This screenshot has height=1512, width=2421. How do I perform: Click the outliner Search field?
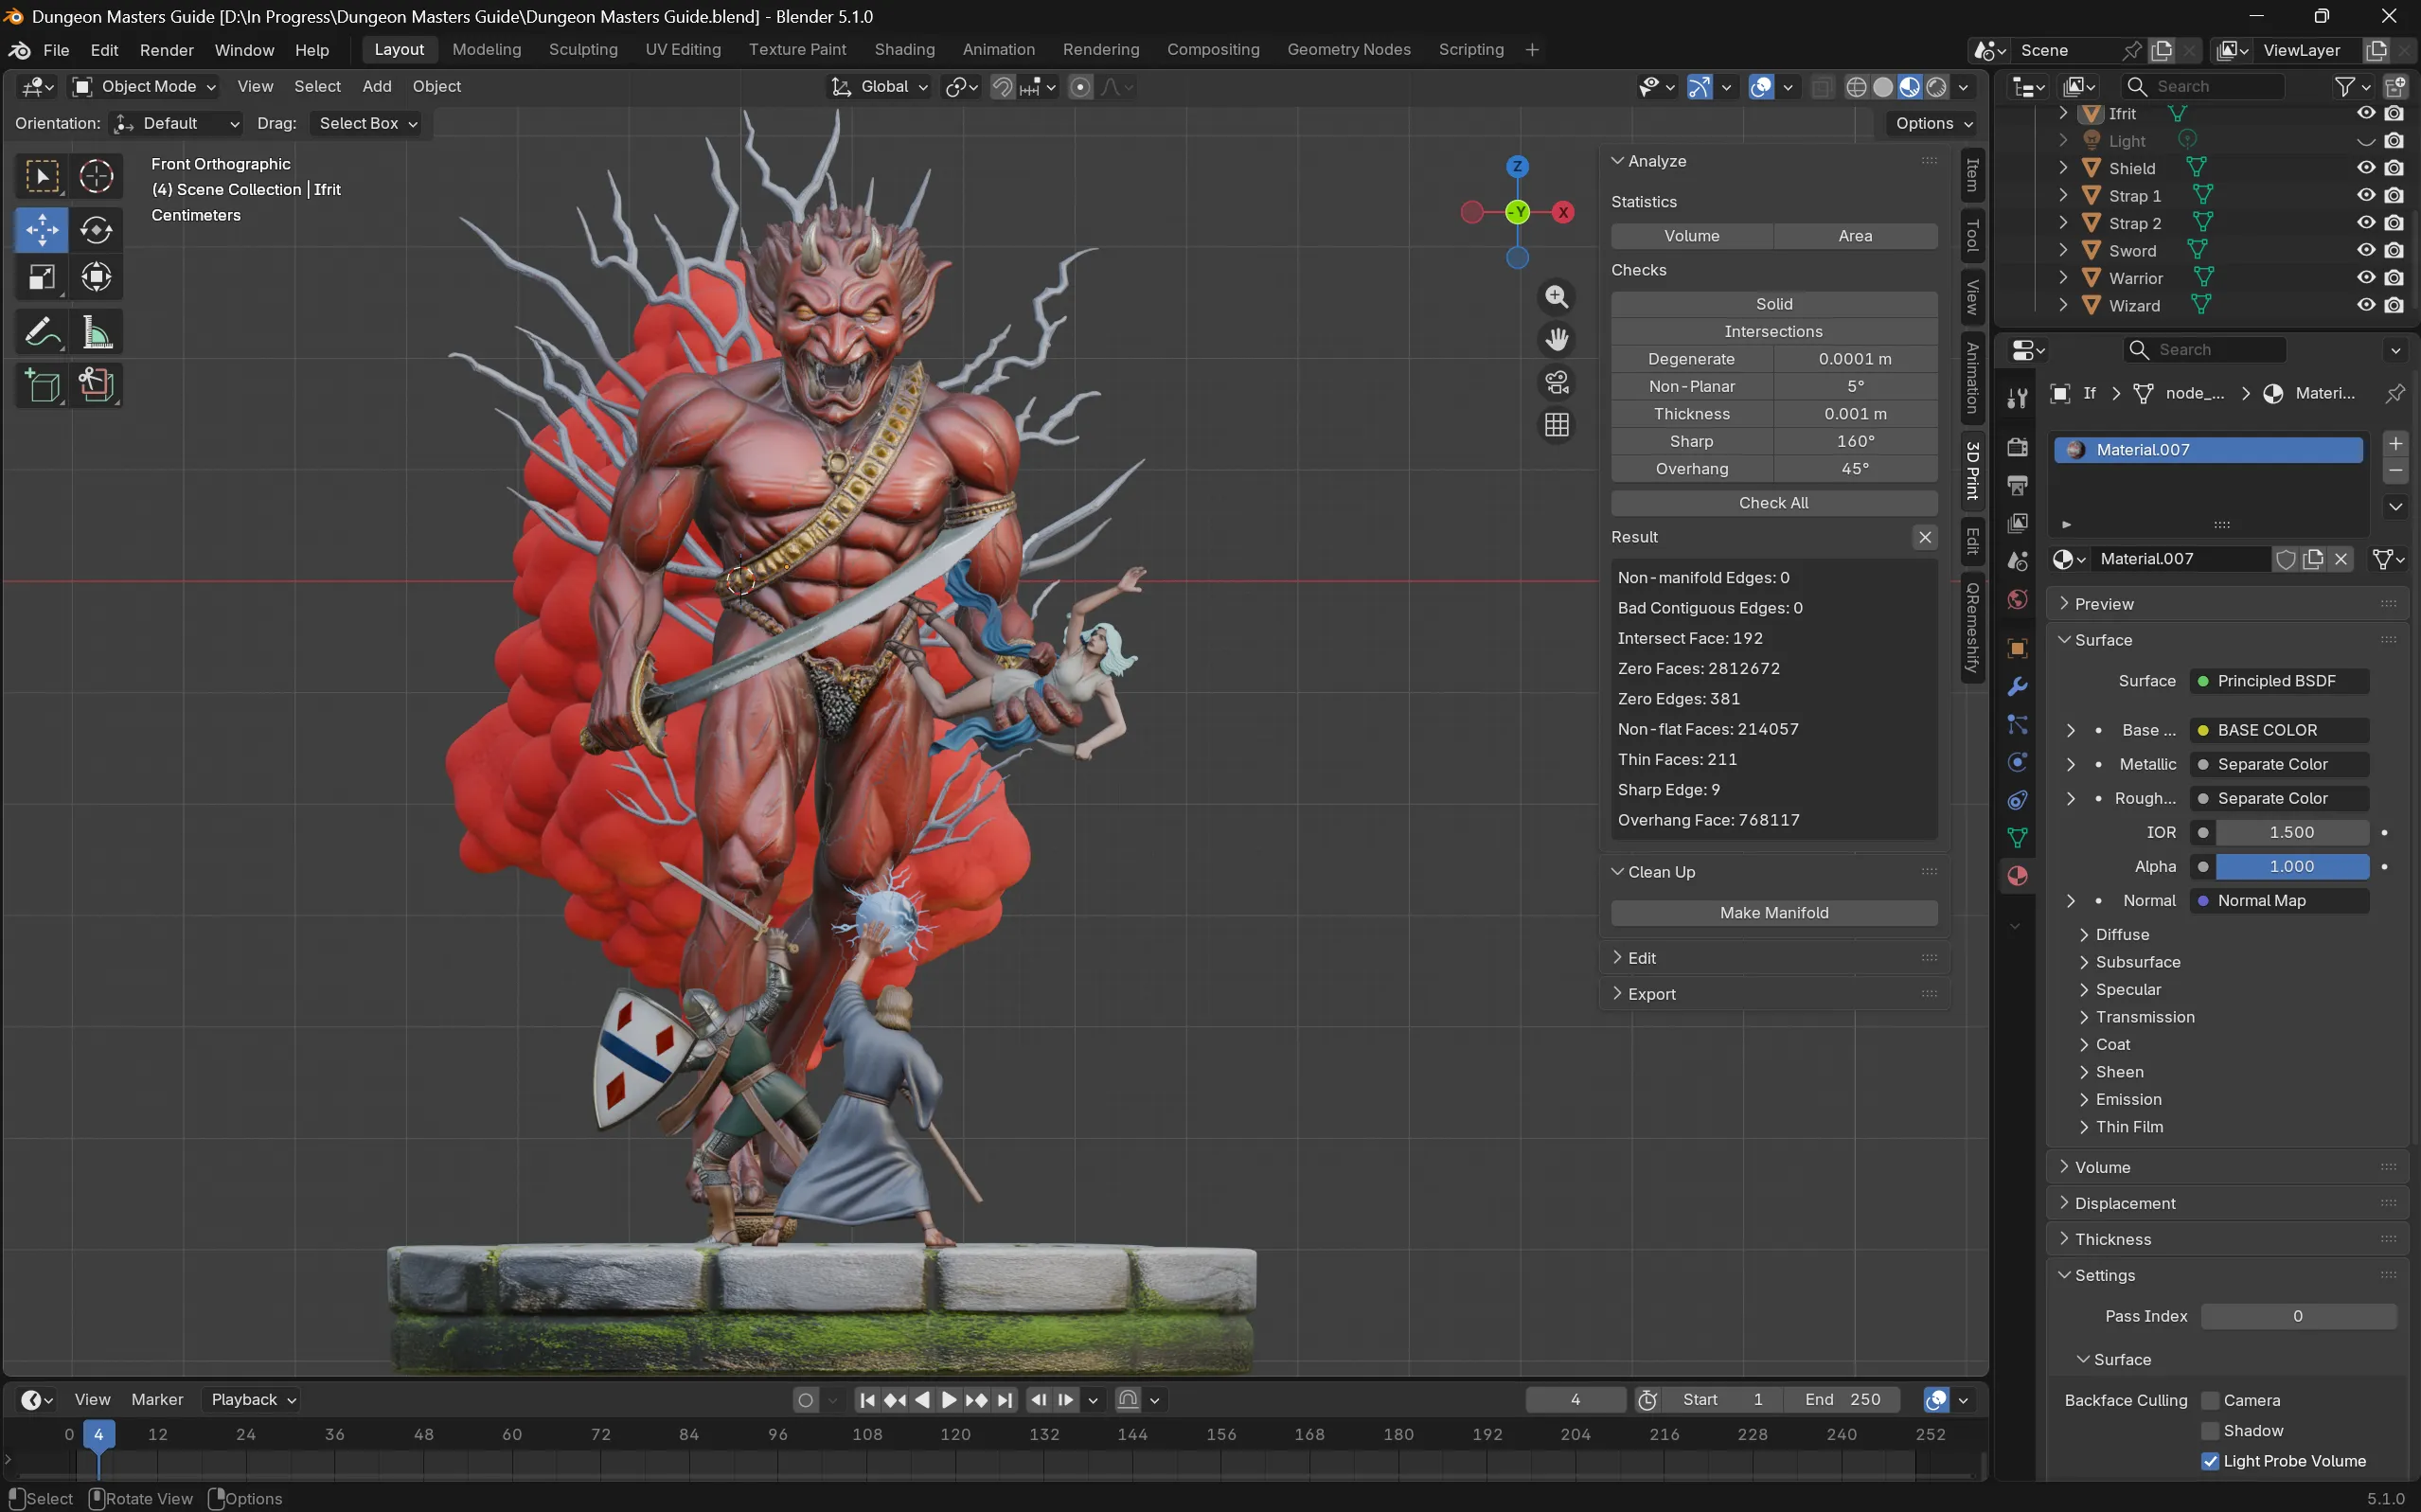point(2204,87)
